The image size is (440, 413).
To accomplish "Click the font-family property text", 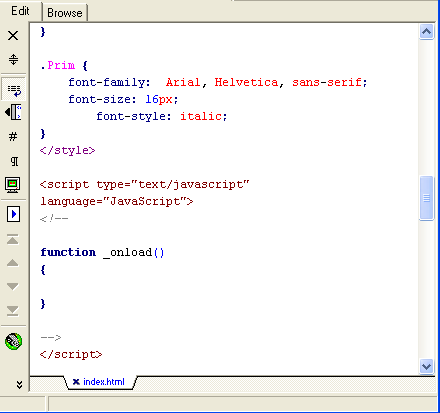I will [x=109, y=82].
